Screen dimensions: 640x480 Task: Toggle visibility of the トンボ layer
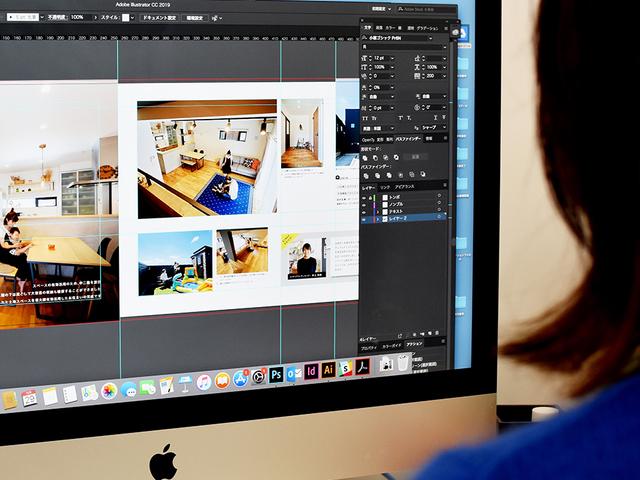point(363,195)
